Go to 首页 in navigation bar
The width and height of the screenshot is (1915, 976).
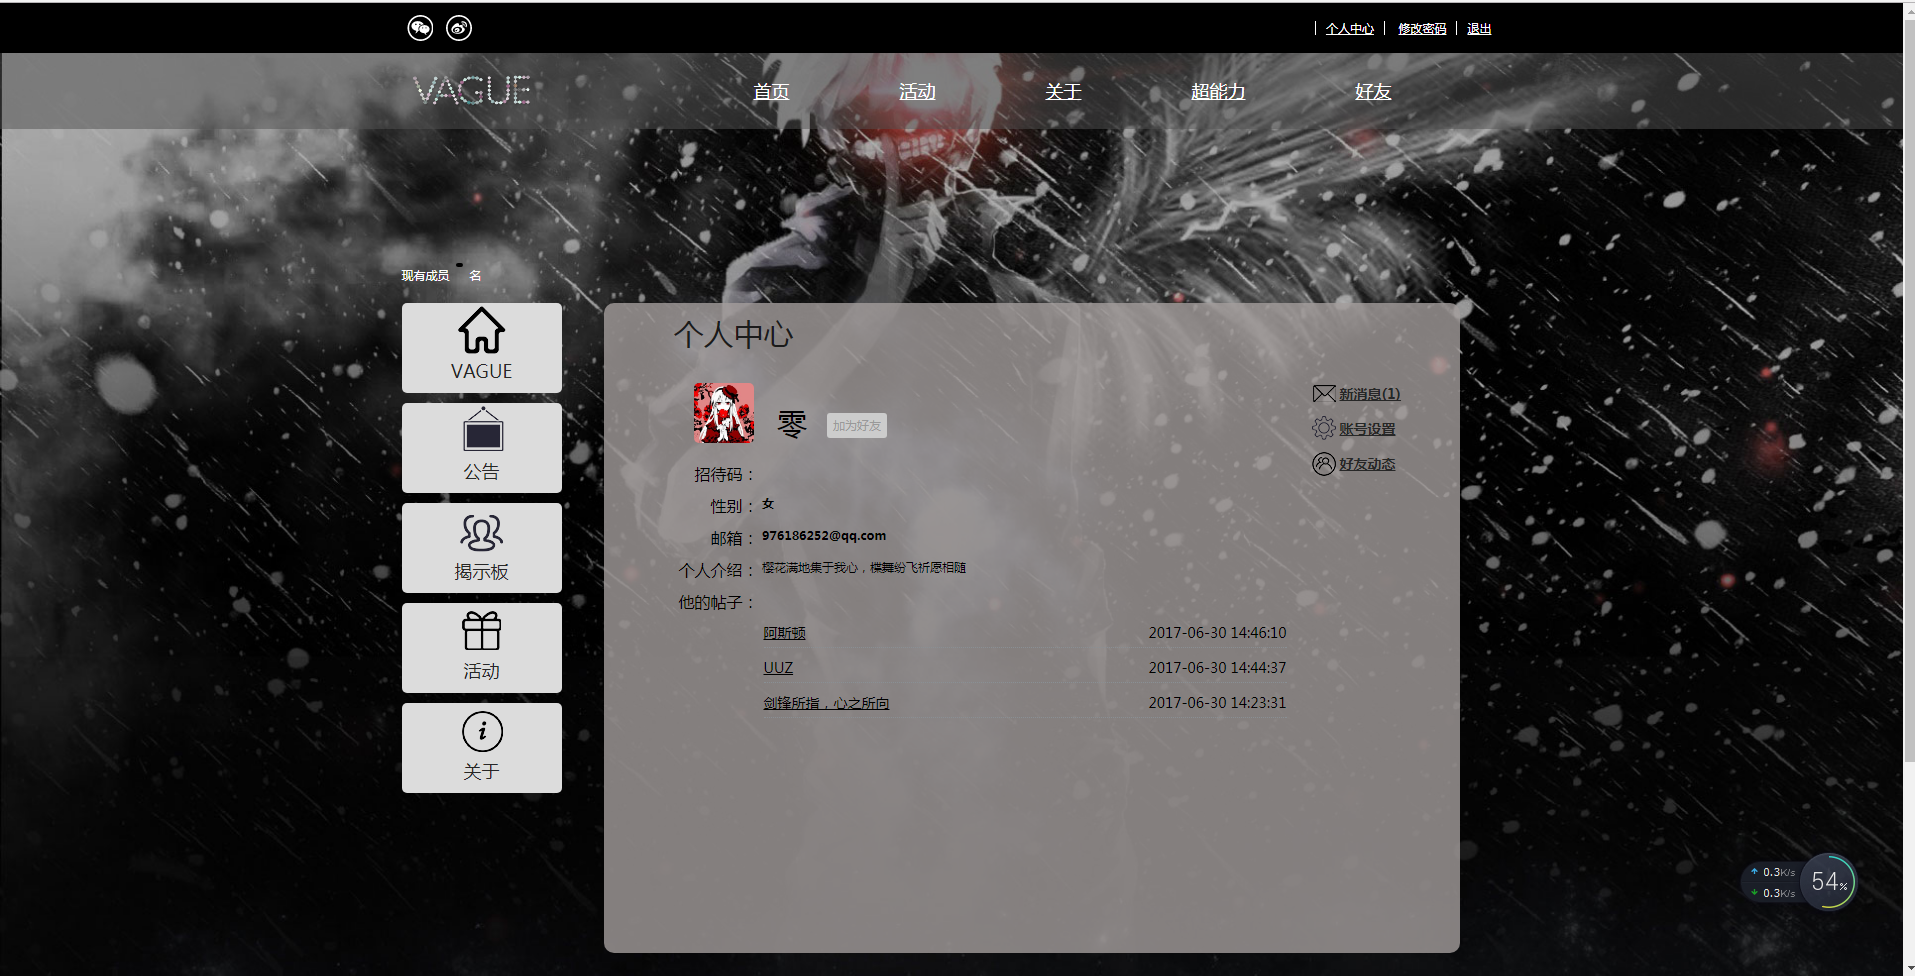click(x=771, y=92)
